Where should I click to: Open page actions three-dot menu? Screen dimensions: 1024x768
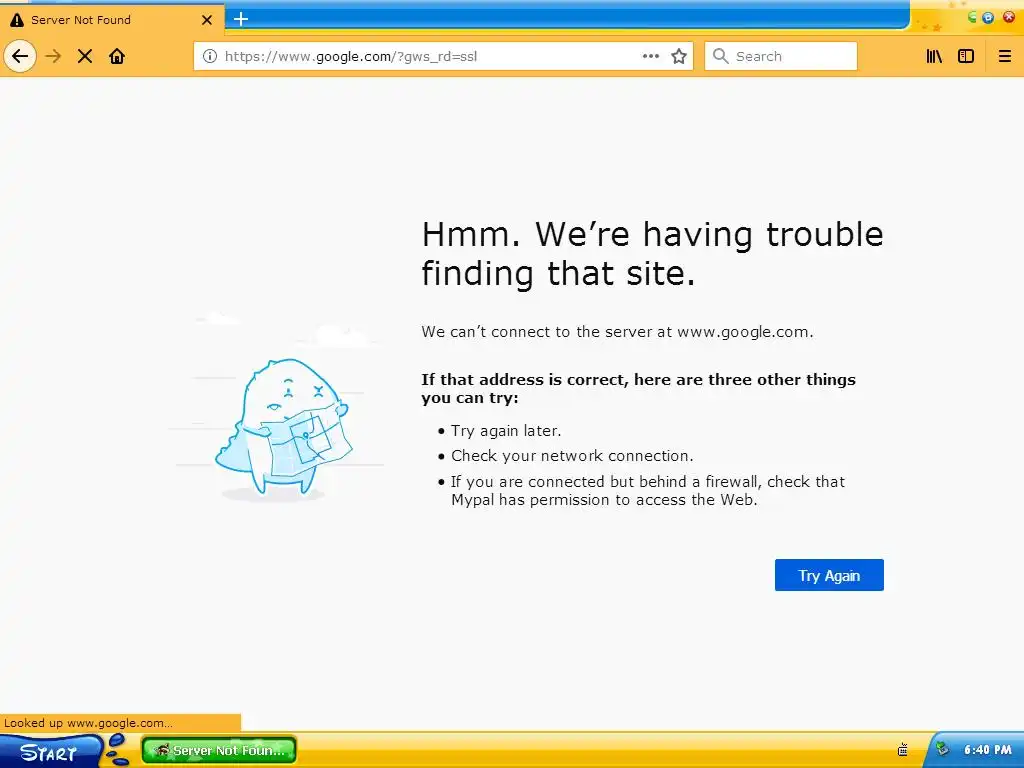click(650, 56)
